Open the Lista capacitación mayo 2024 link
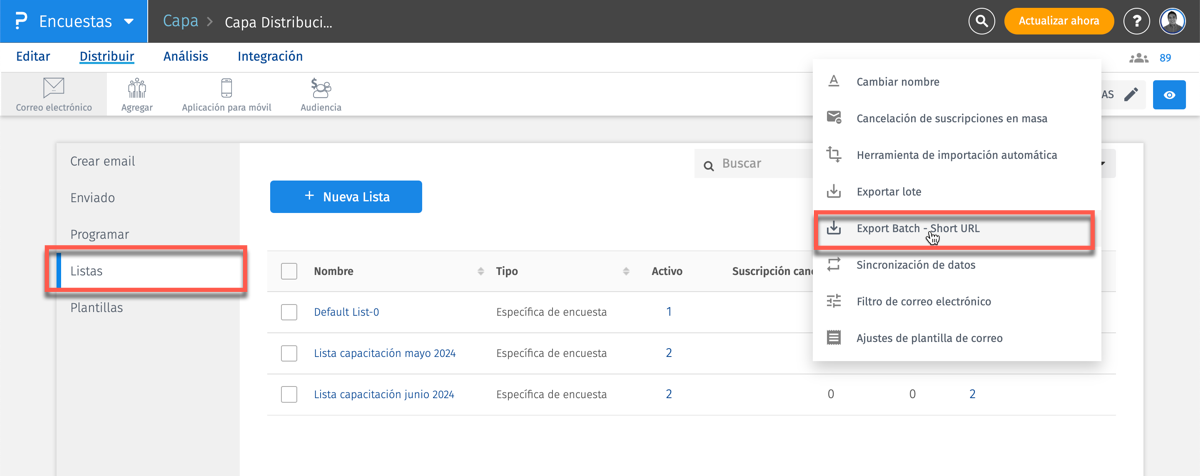This screenshot has width=1200, height=476. (x=384, y=353)
